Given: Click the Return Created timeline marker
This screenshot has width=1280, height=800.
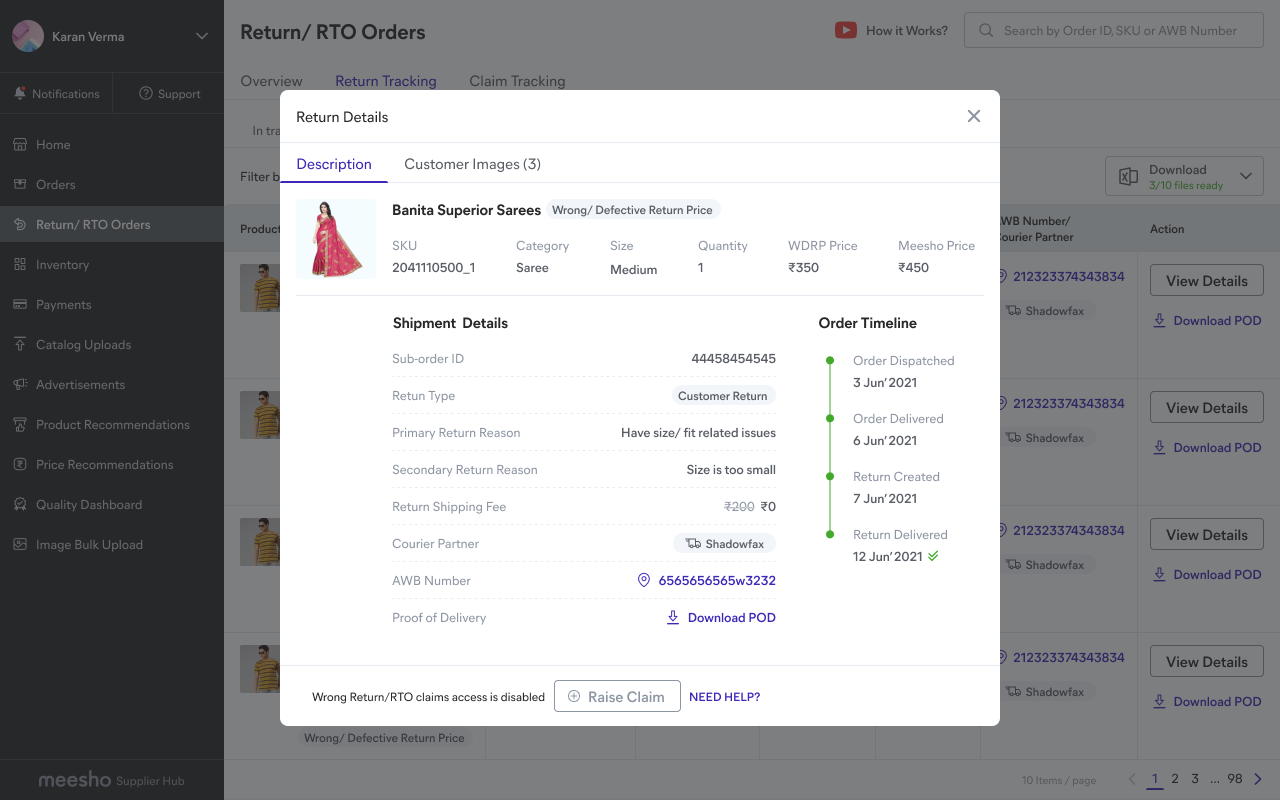Looking at the screenshot, I should tap(829, 476).
